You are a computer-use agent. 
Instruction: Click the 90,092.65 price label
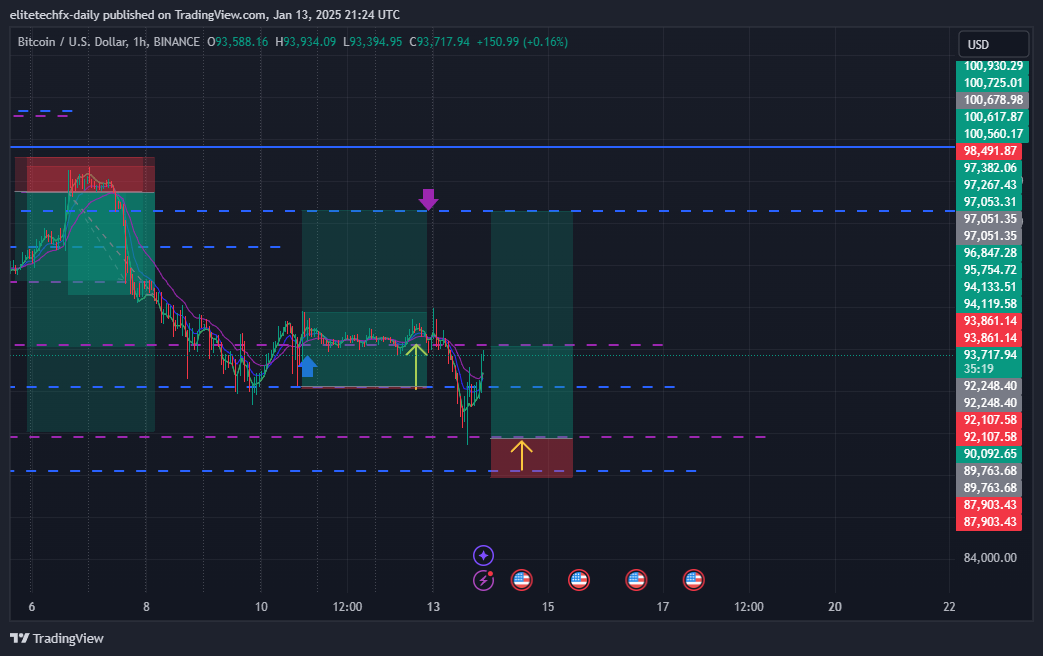989,454
